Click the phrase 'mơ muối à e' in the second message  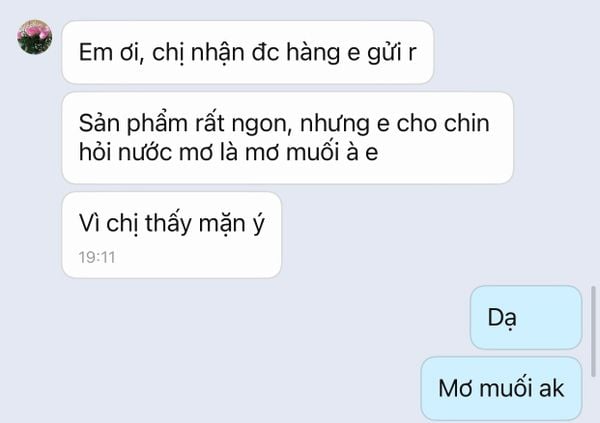pyautogui.click(x=311, y=152)
